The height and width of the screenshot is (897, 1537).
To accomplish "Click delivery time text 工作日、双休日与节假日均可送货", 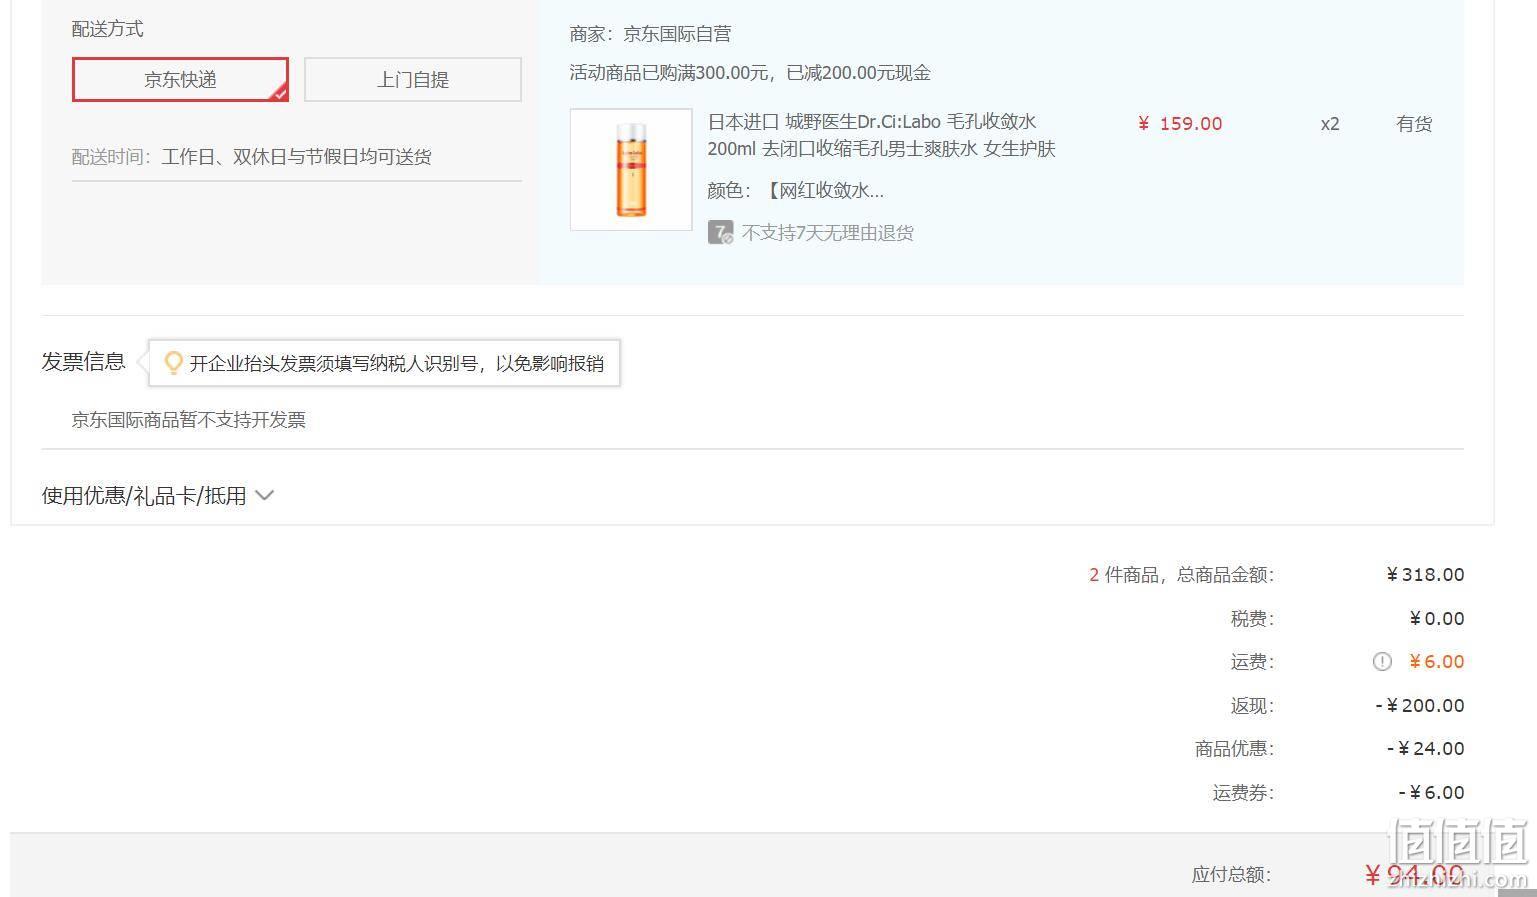I will [x=296, y=157].
